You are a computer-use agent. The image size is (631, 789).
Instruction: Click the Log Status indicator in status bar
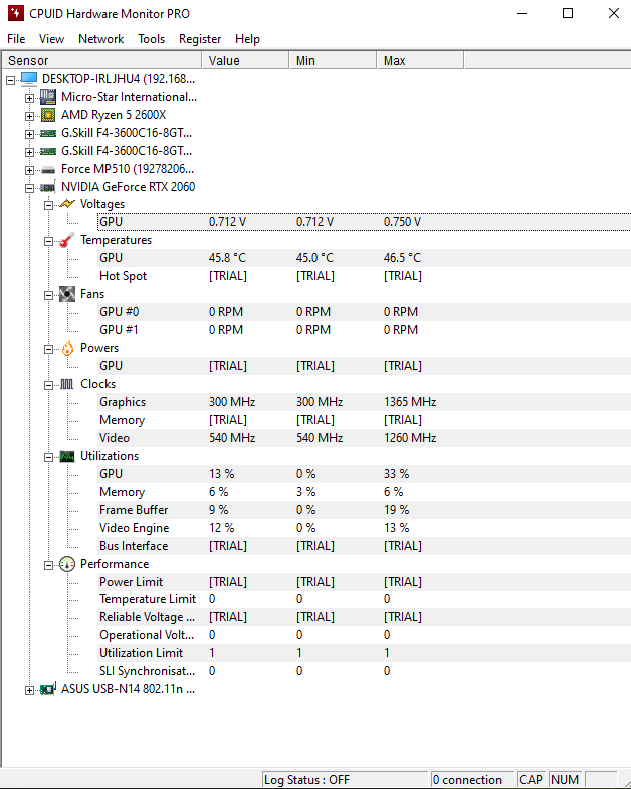(343, 780)
